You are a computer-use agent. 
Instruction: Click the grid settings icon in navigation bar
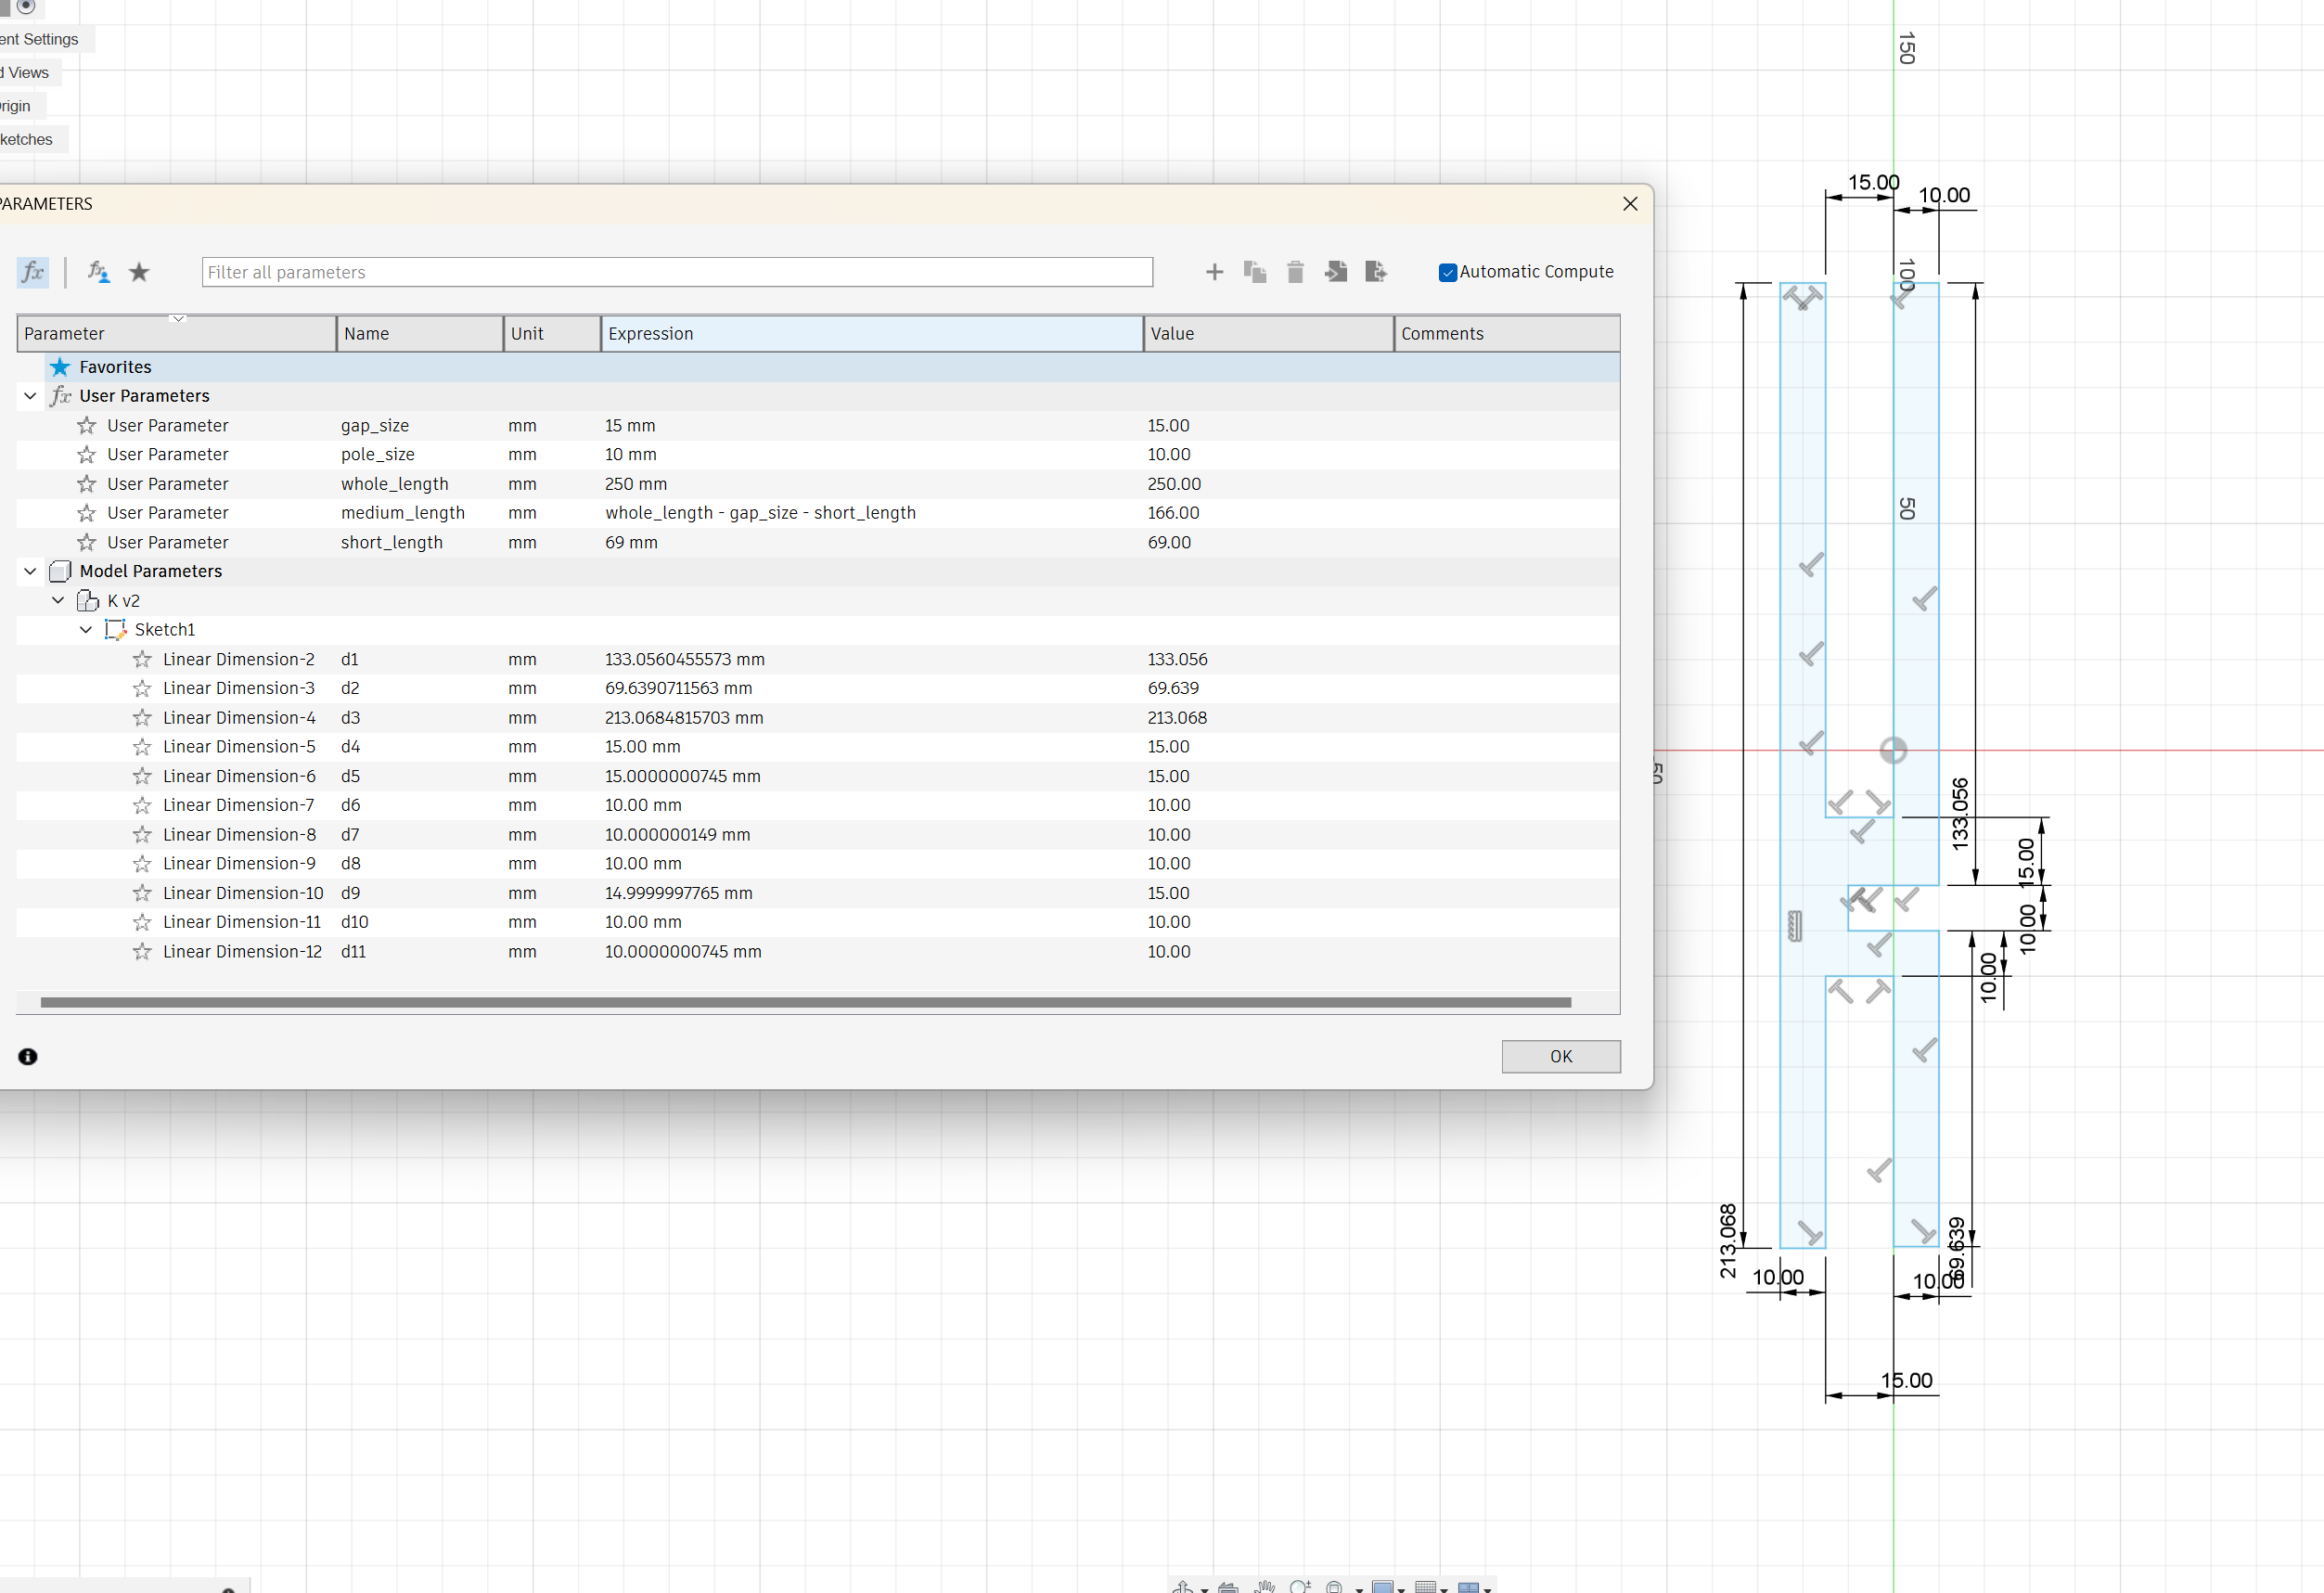[x=1426, y=1587]
